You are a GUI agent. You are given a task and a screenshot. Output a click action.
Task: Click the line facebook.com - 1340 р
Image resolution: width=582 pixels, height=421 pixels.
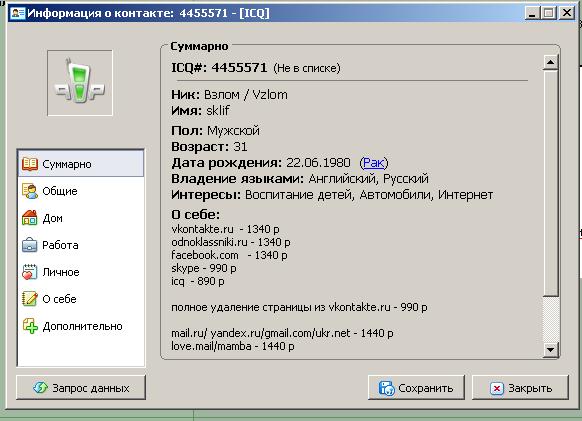pyautogui.click(x=229, y=255)
